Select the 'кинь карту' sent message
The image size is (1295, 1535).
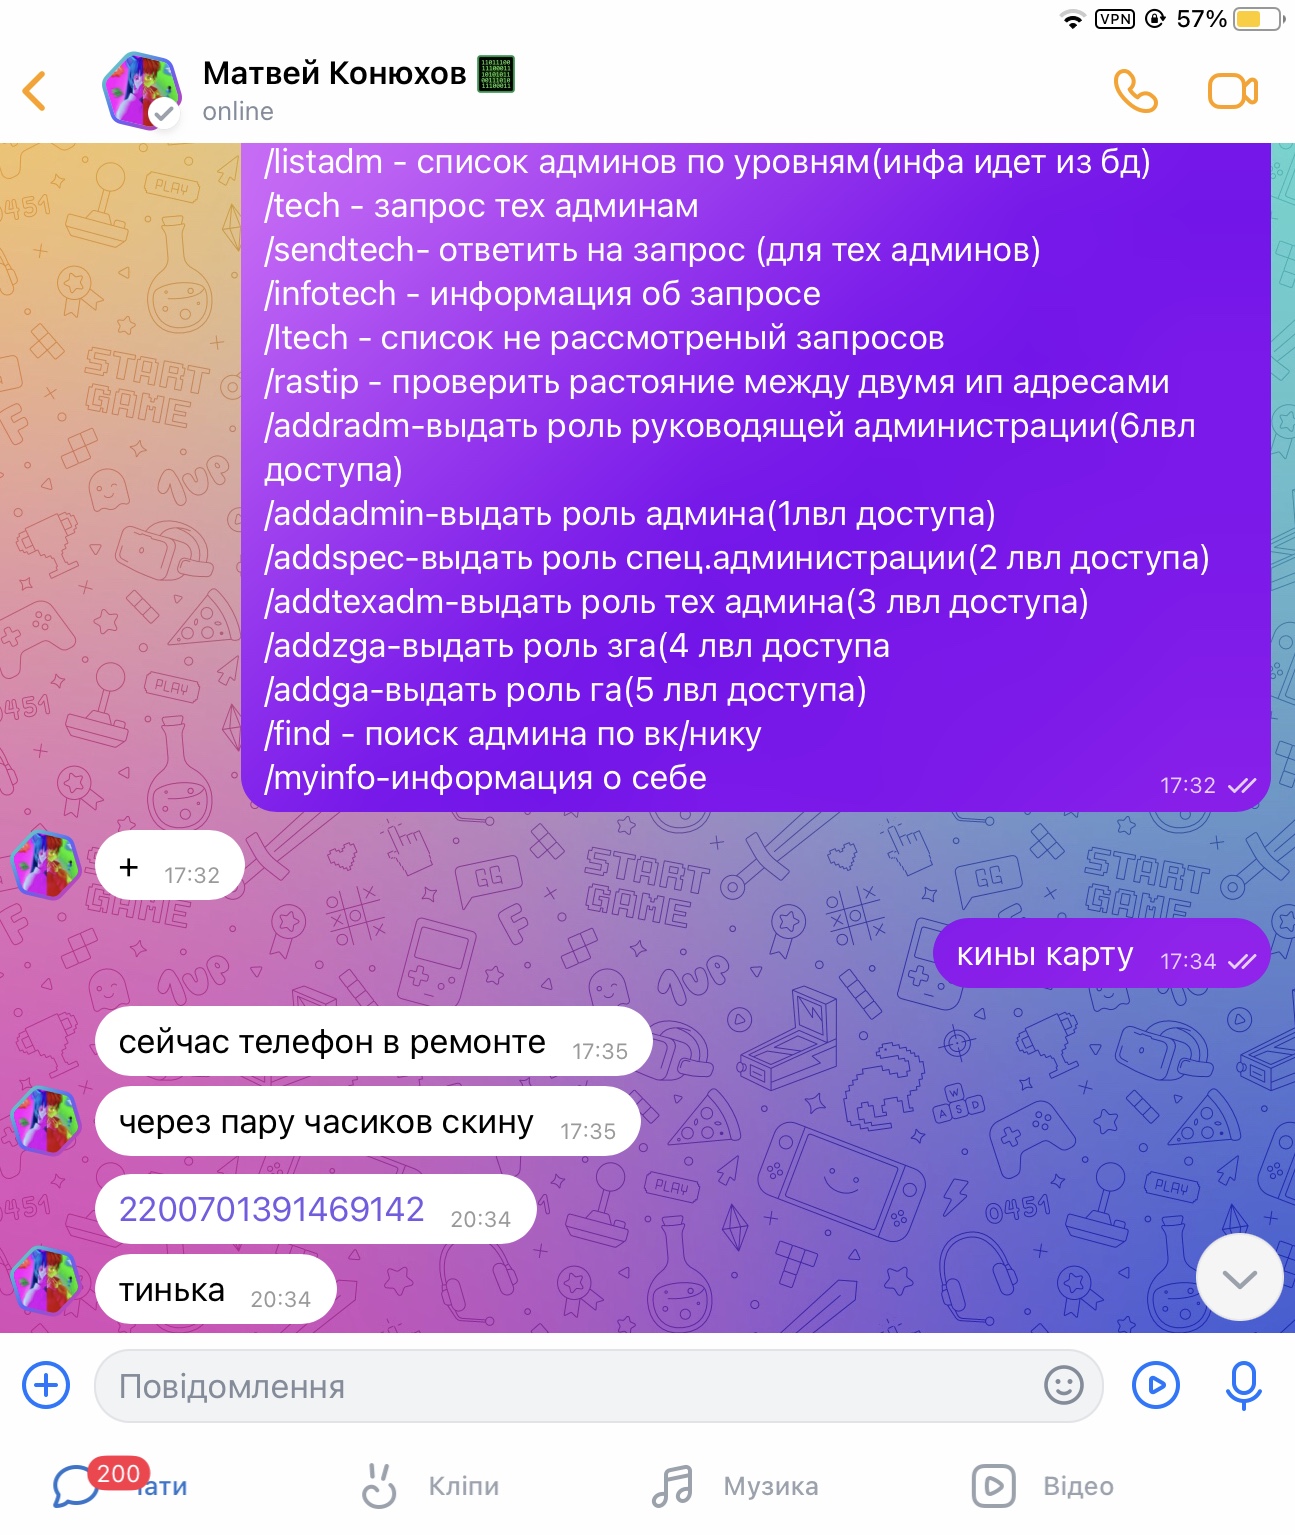click(1100, 954)
